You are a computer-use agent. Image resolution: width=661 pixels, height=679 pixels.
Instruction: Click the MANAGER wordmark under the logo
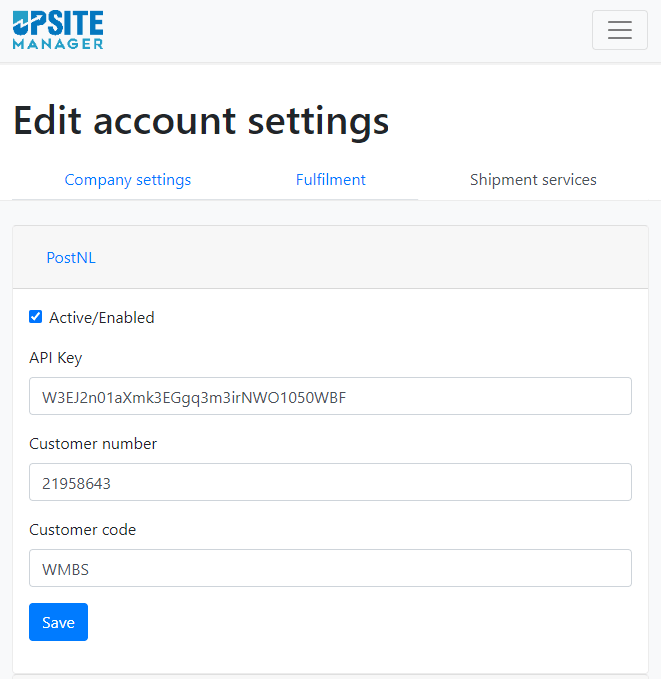[58, 44]
